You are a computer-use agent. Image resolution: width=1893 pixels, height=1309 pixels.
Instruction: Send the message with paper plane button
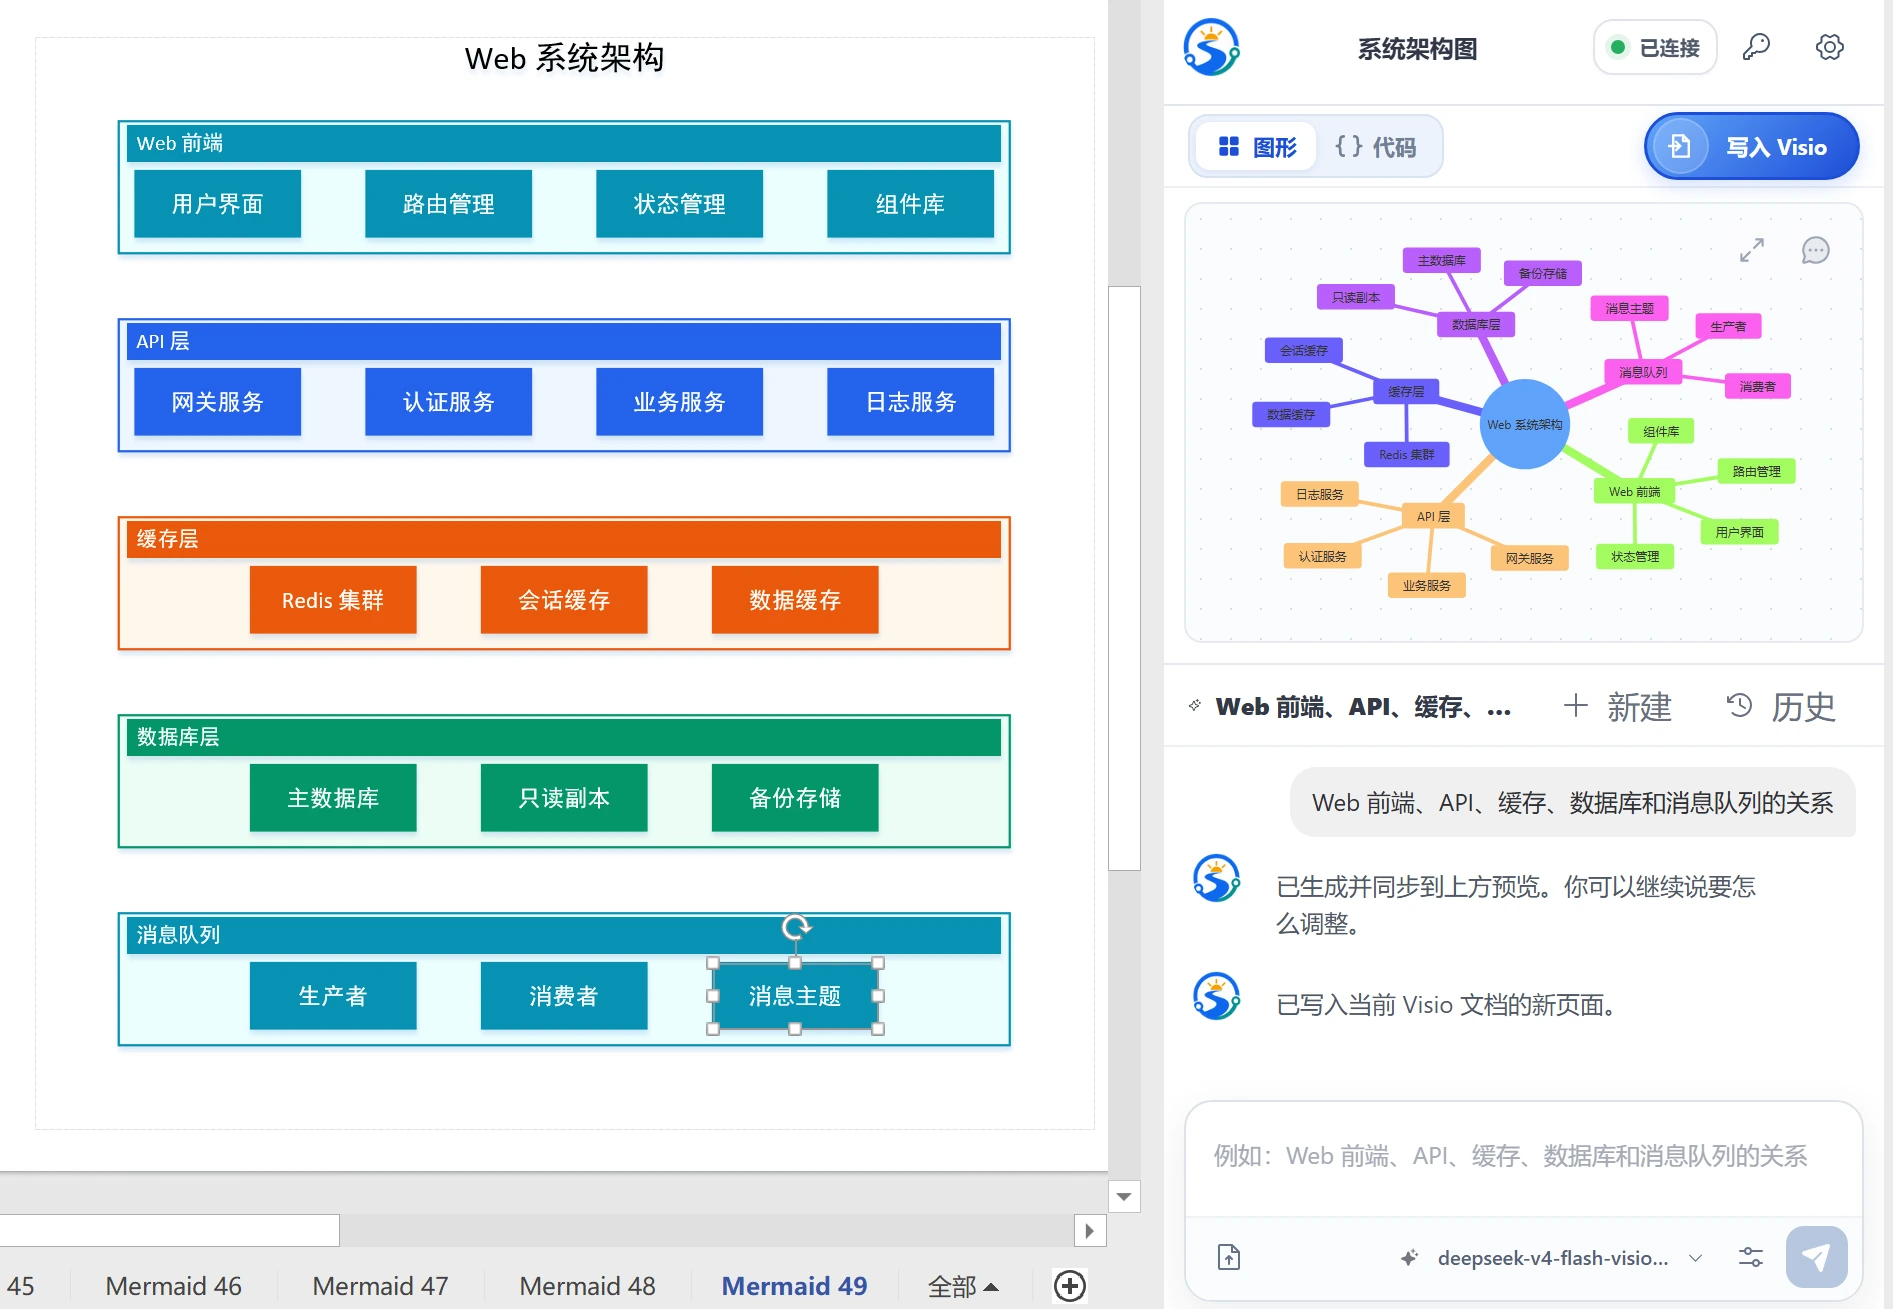pyautogui.click(x=1816, y=1257)
